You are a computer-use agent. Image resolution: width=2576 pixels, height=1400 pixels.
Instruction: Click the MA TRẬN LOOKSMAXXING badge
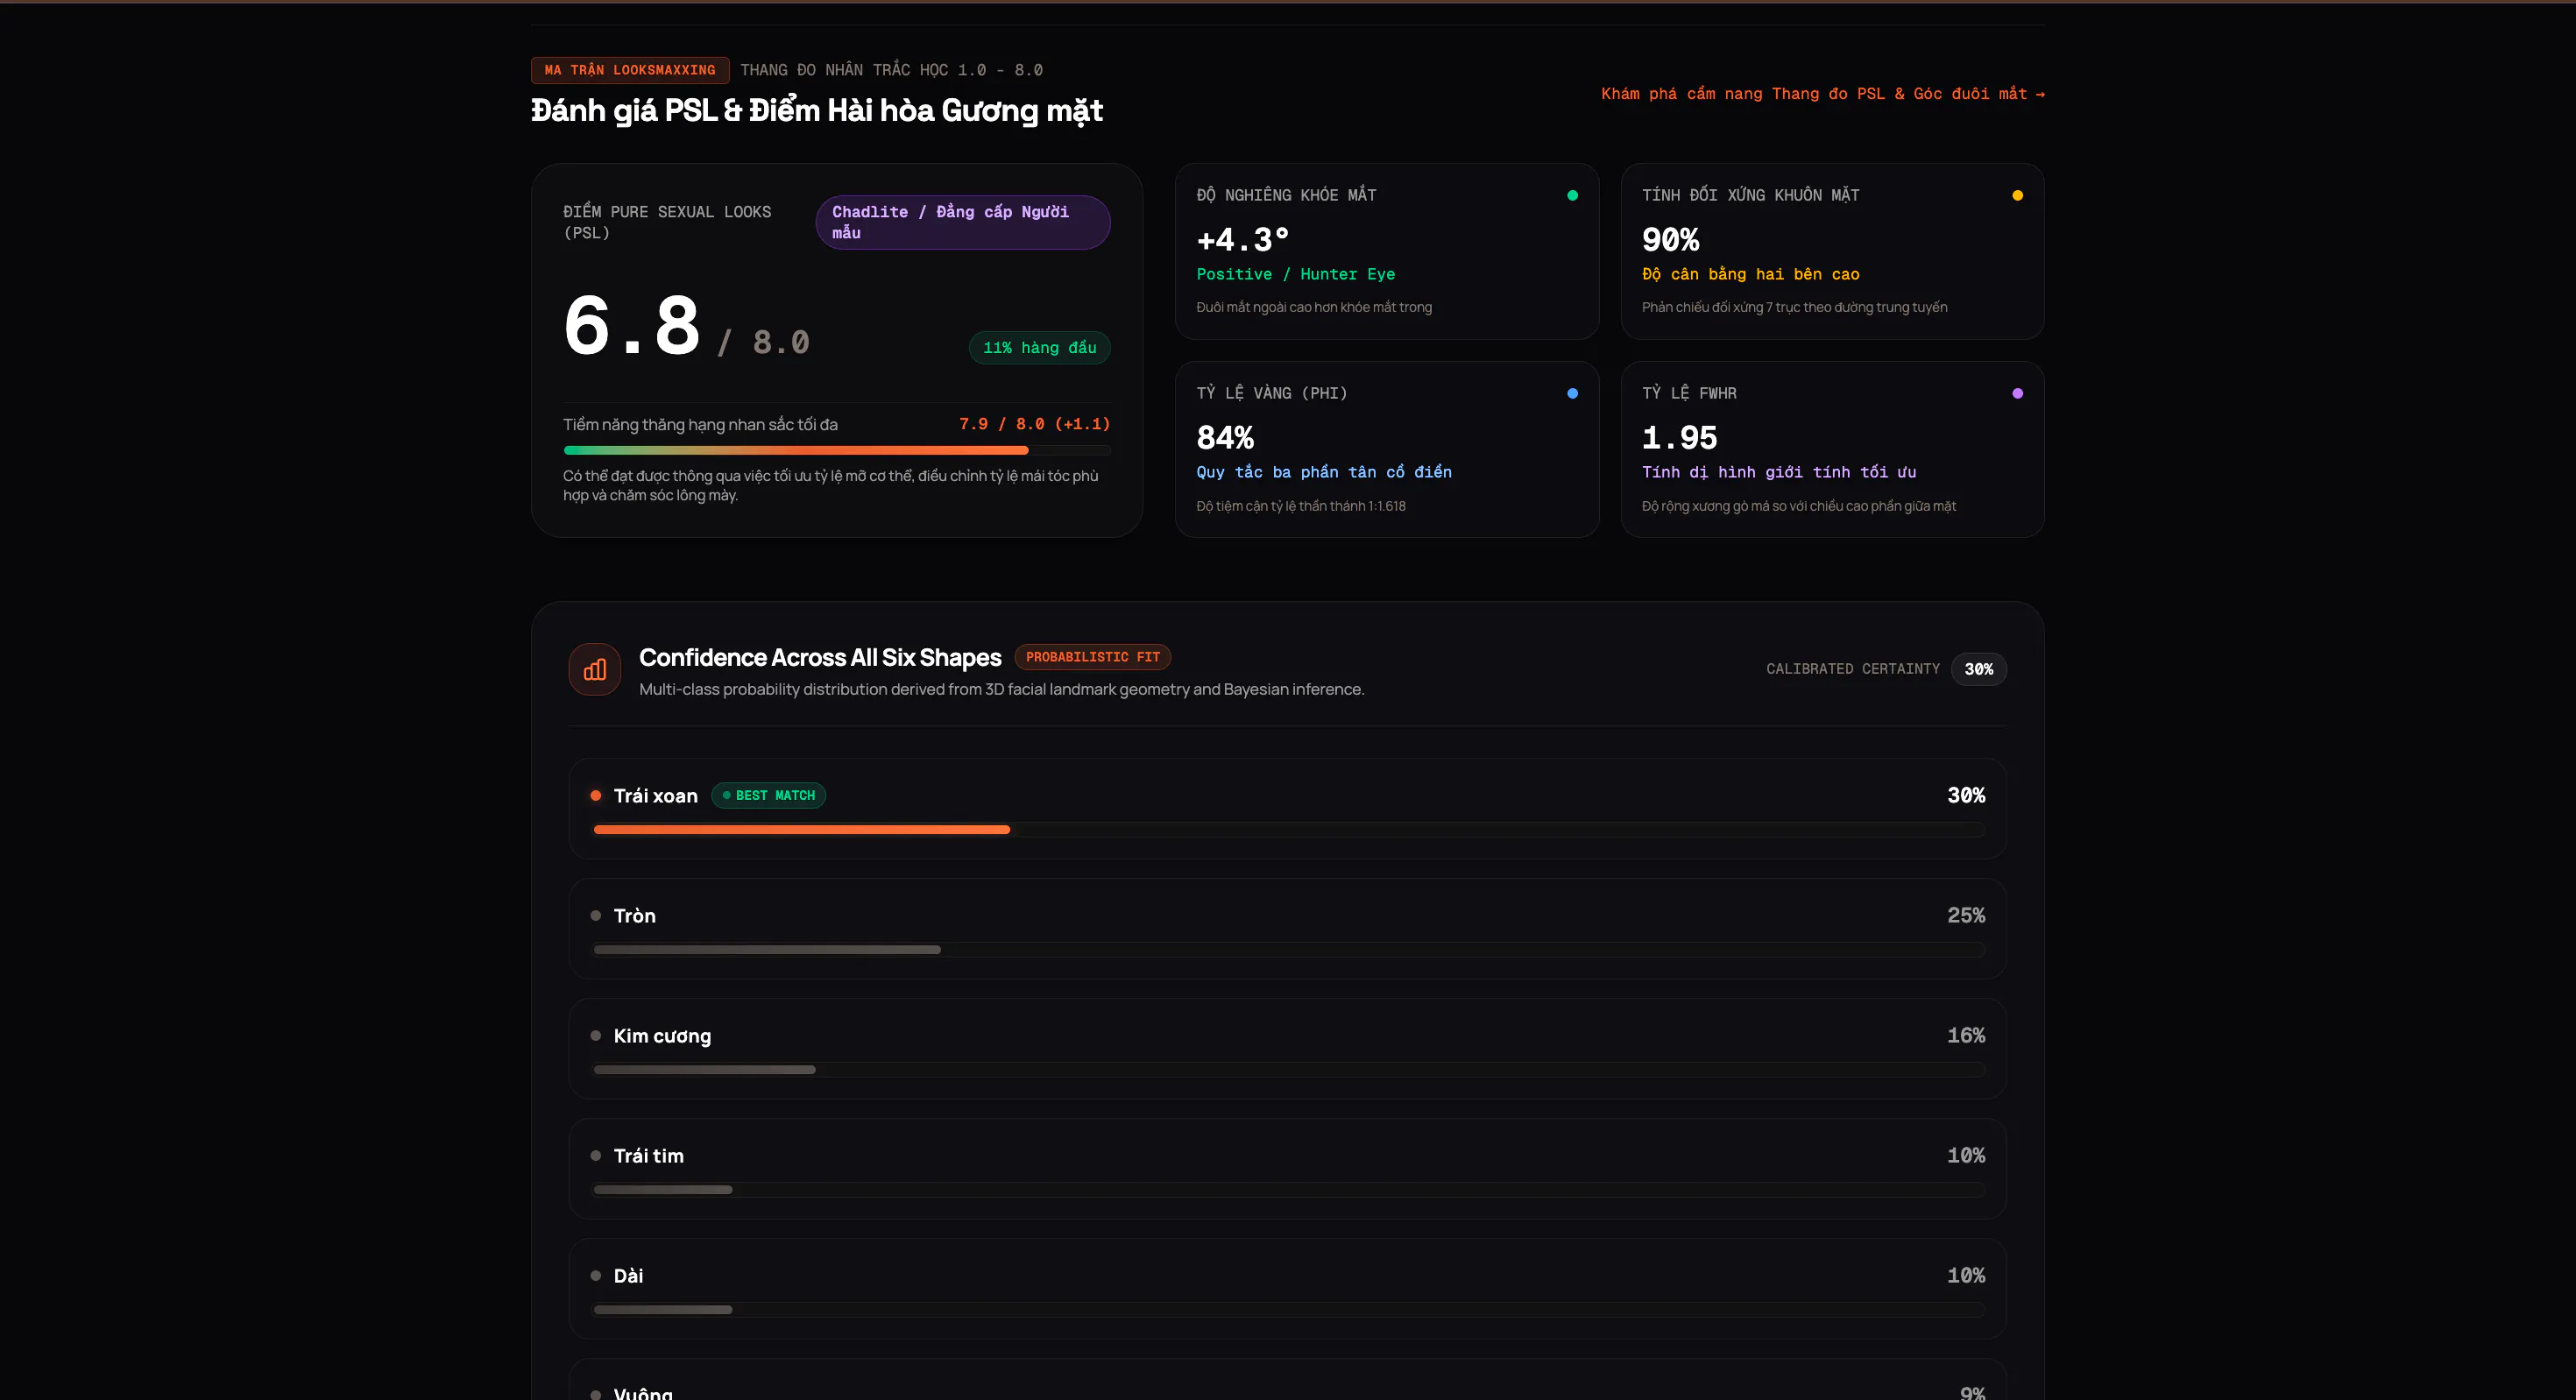(x=630, y=70)
